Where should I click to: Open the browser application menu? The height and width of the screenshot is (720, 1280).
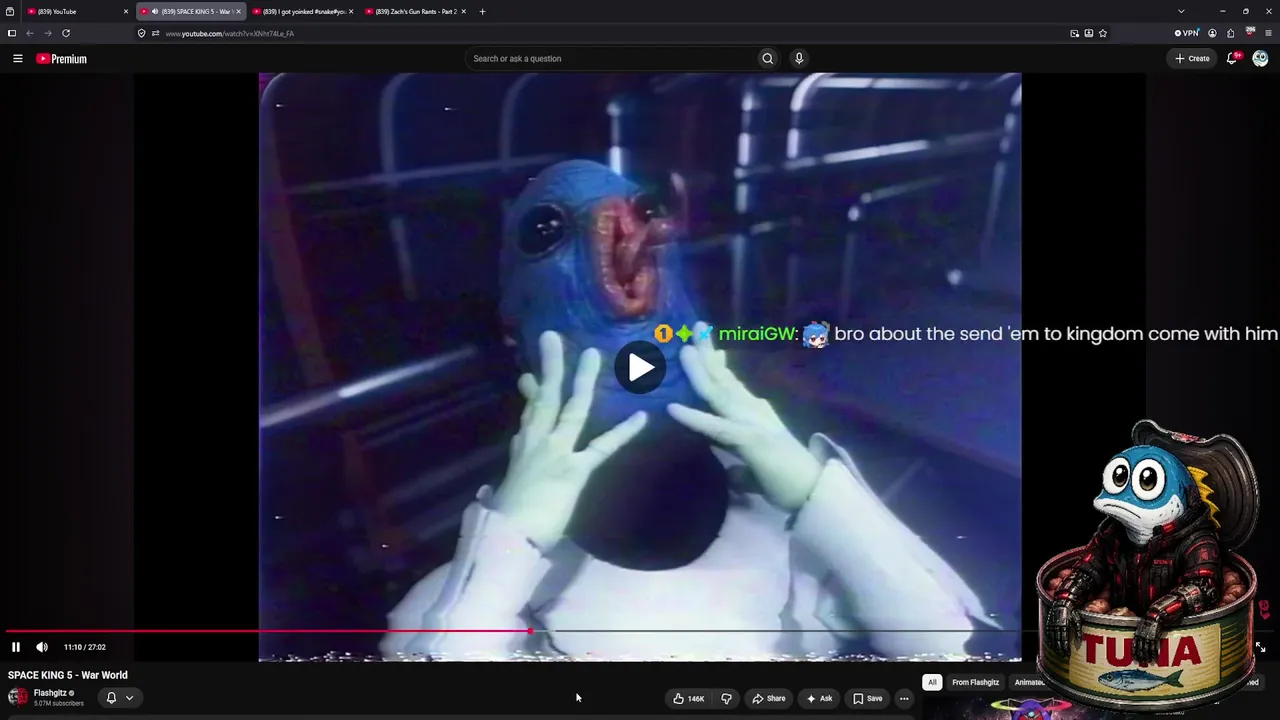pyautogui.click(x=1269, y=33)
